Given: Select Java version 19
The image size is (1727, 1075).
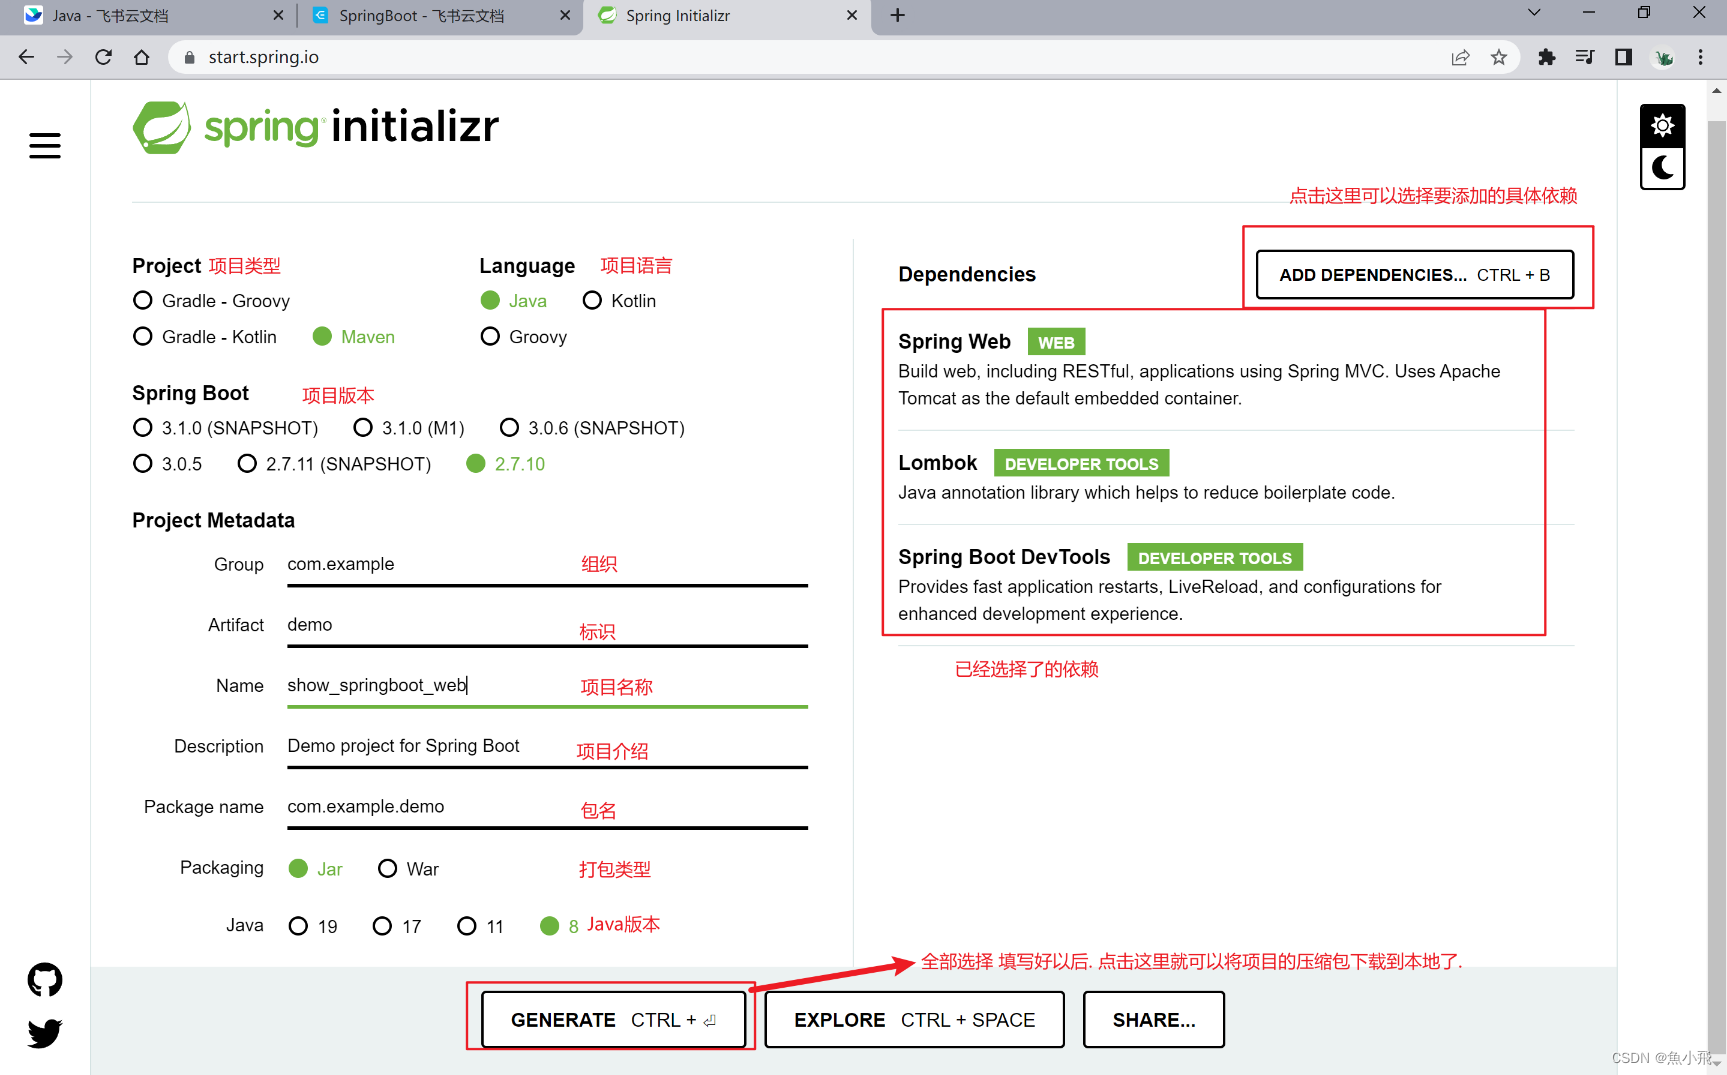Looking at the screenshot, I should [313, 926].
